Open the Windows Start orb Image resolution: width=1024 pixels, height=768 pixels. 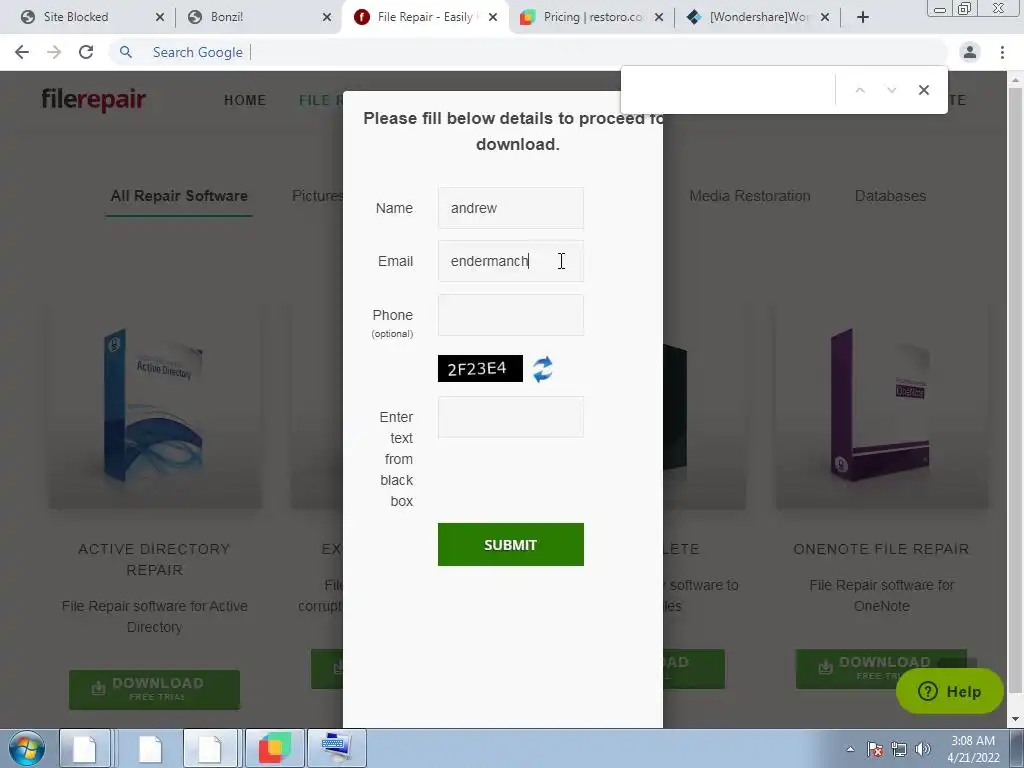27,748
